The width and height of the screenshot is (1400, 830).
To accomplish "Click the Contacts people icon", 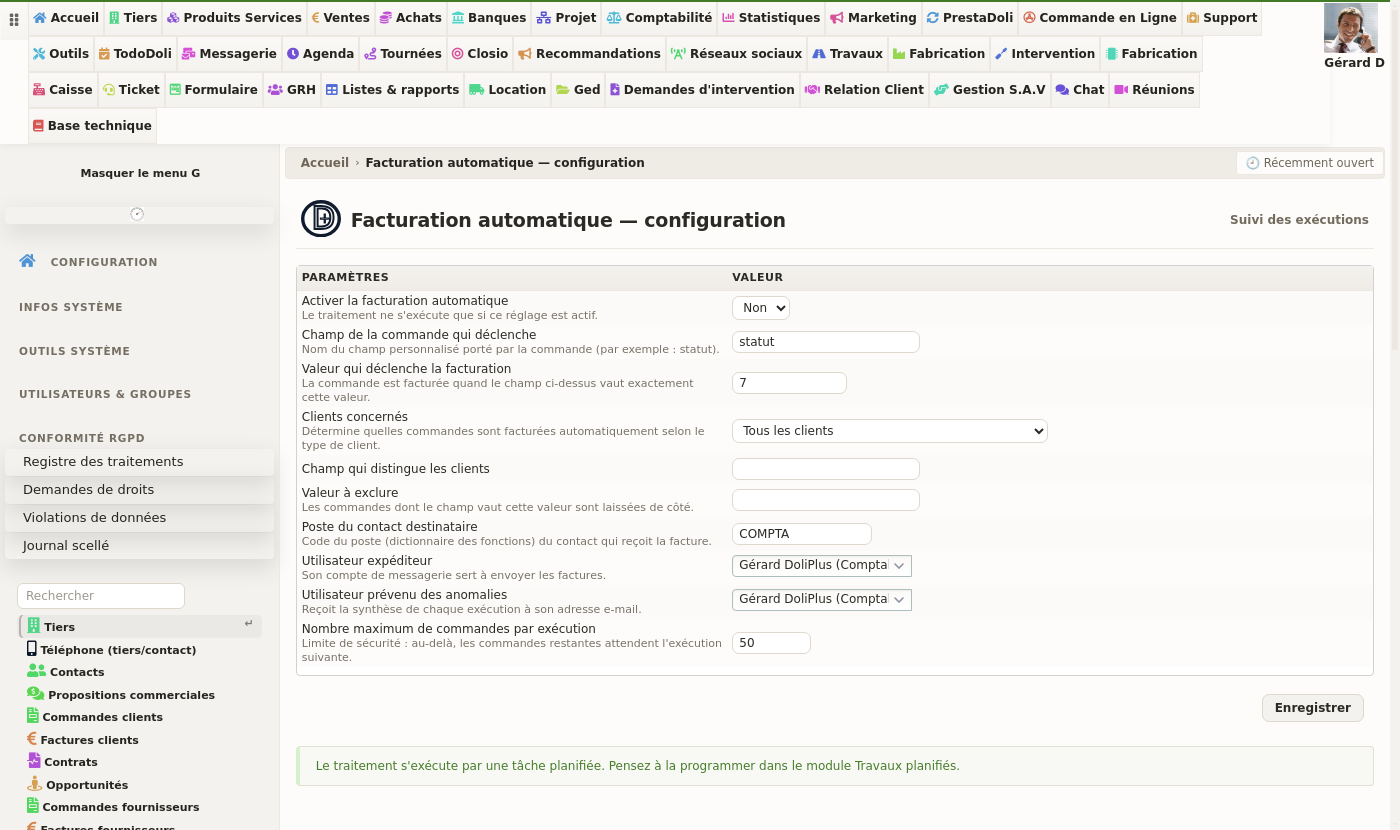I will pos(37,671).
